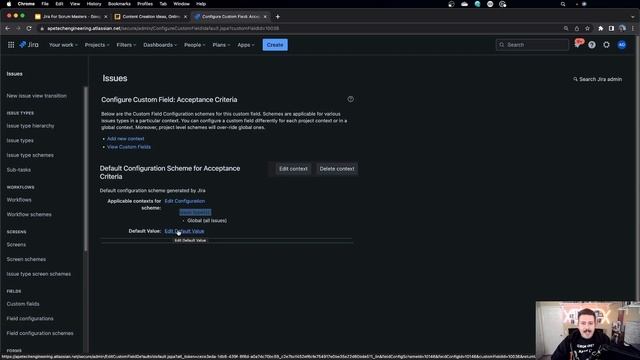Click the help icon beside Configure Custom Field
Image resolution: width=640 pixels, height=360 pixels.
(x=351, y=99)
